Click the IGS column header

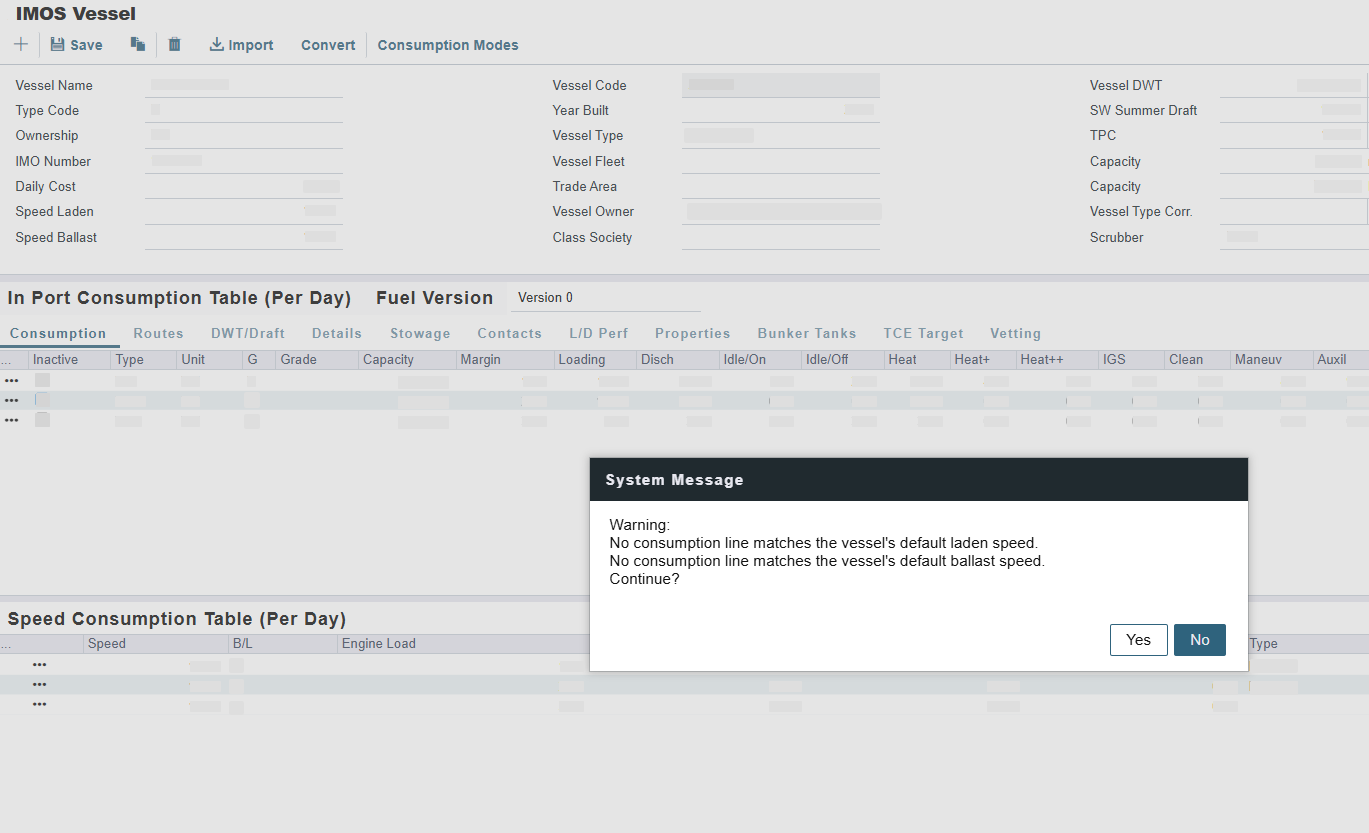click(x=1131, y=360)
